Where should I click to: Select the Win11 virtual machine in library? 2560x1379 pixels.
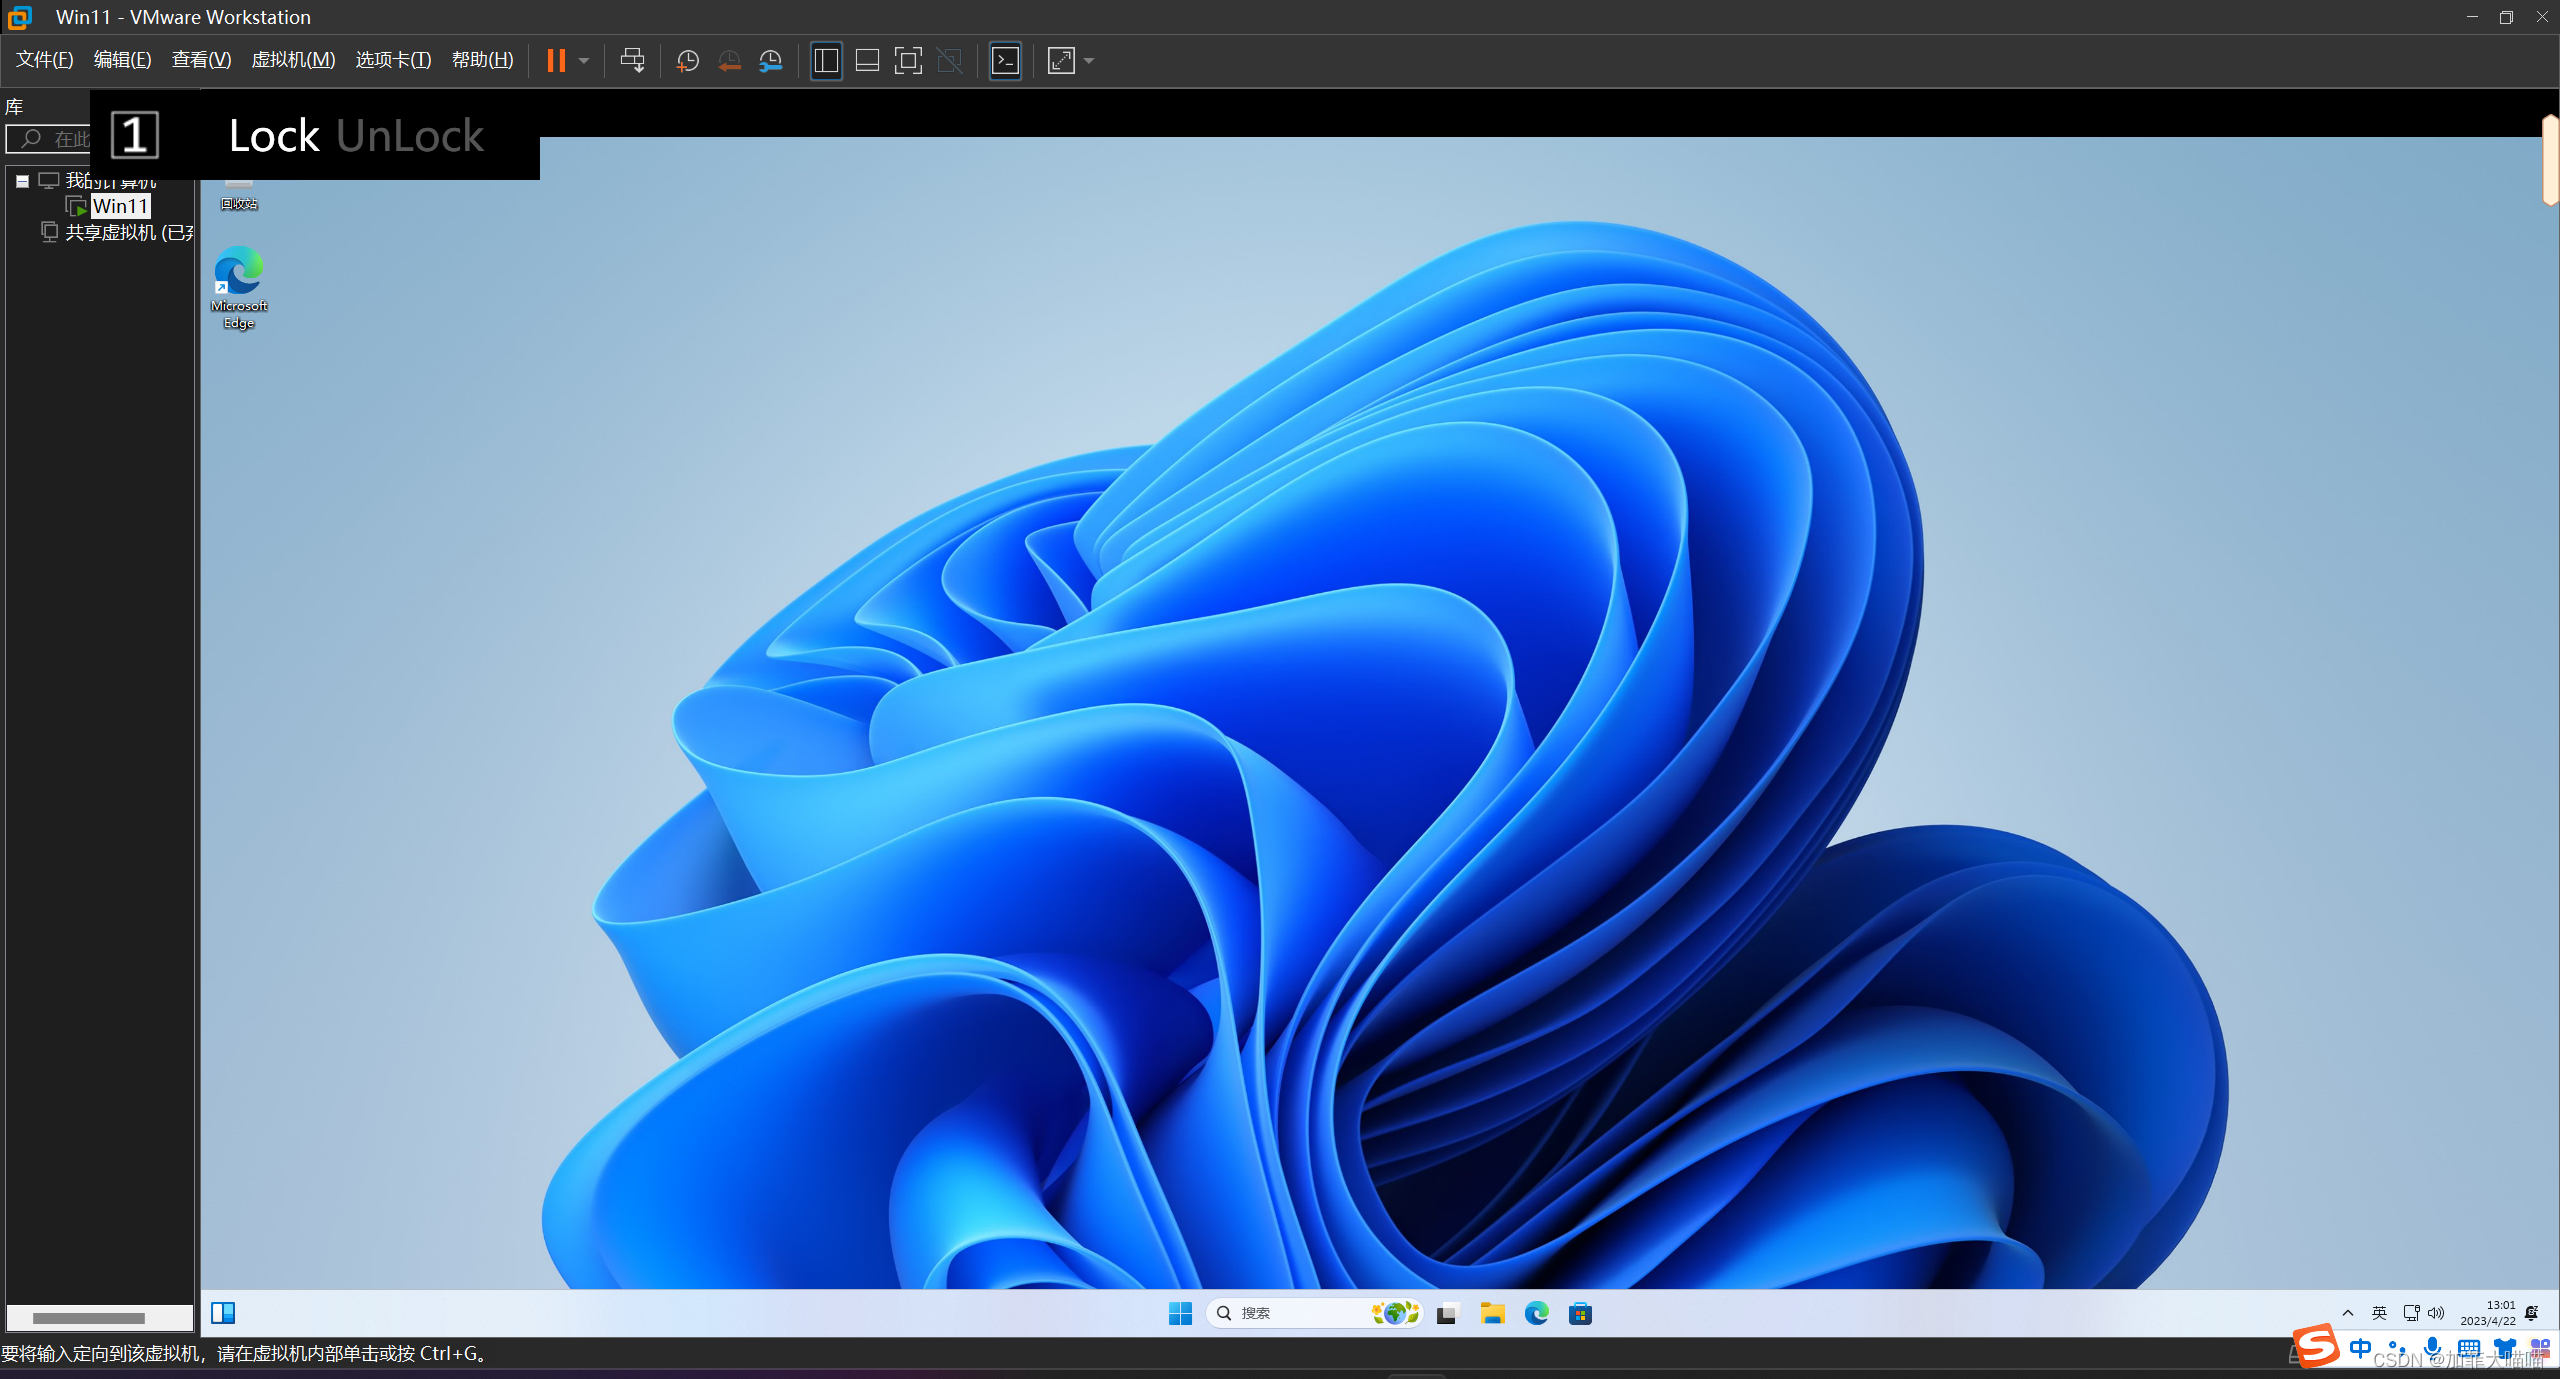(120, 206)
